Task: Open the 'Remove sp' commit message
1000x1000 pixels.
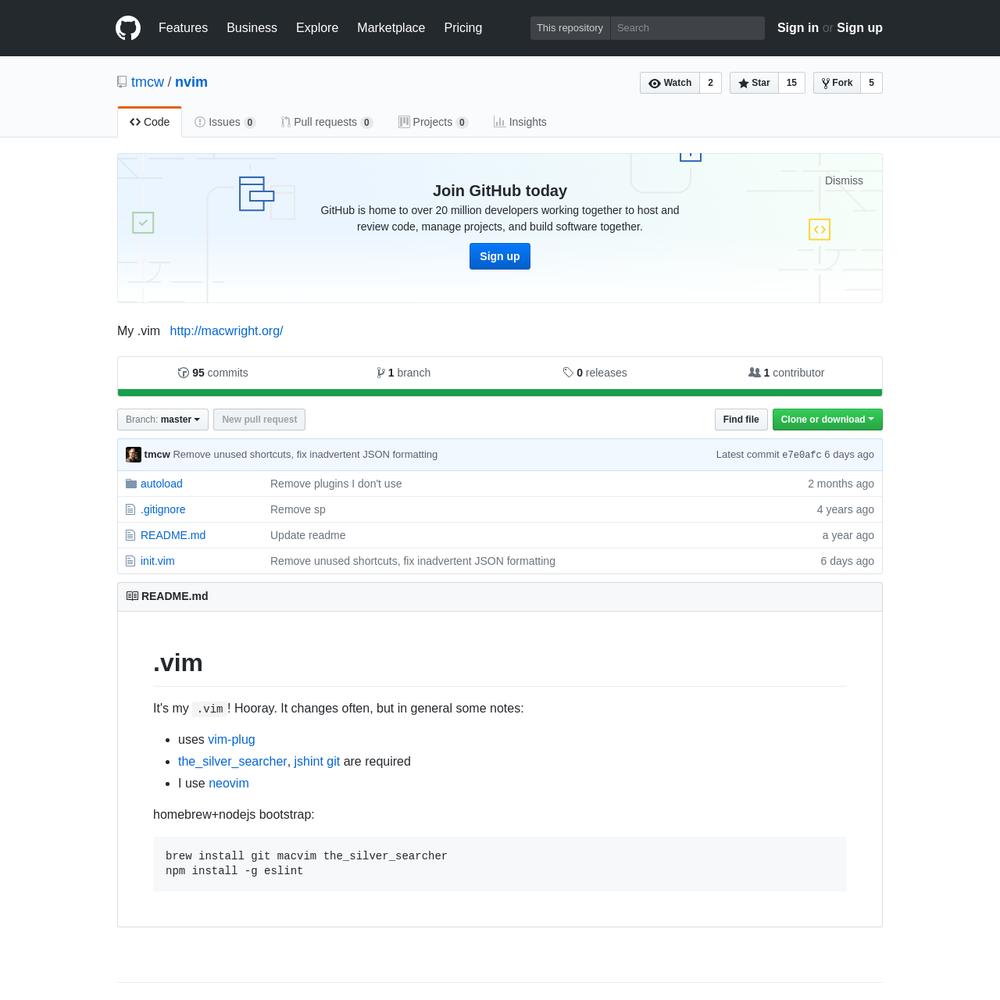Action: 298,510
